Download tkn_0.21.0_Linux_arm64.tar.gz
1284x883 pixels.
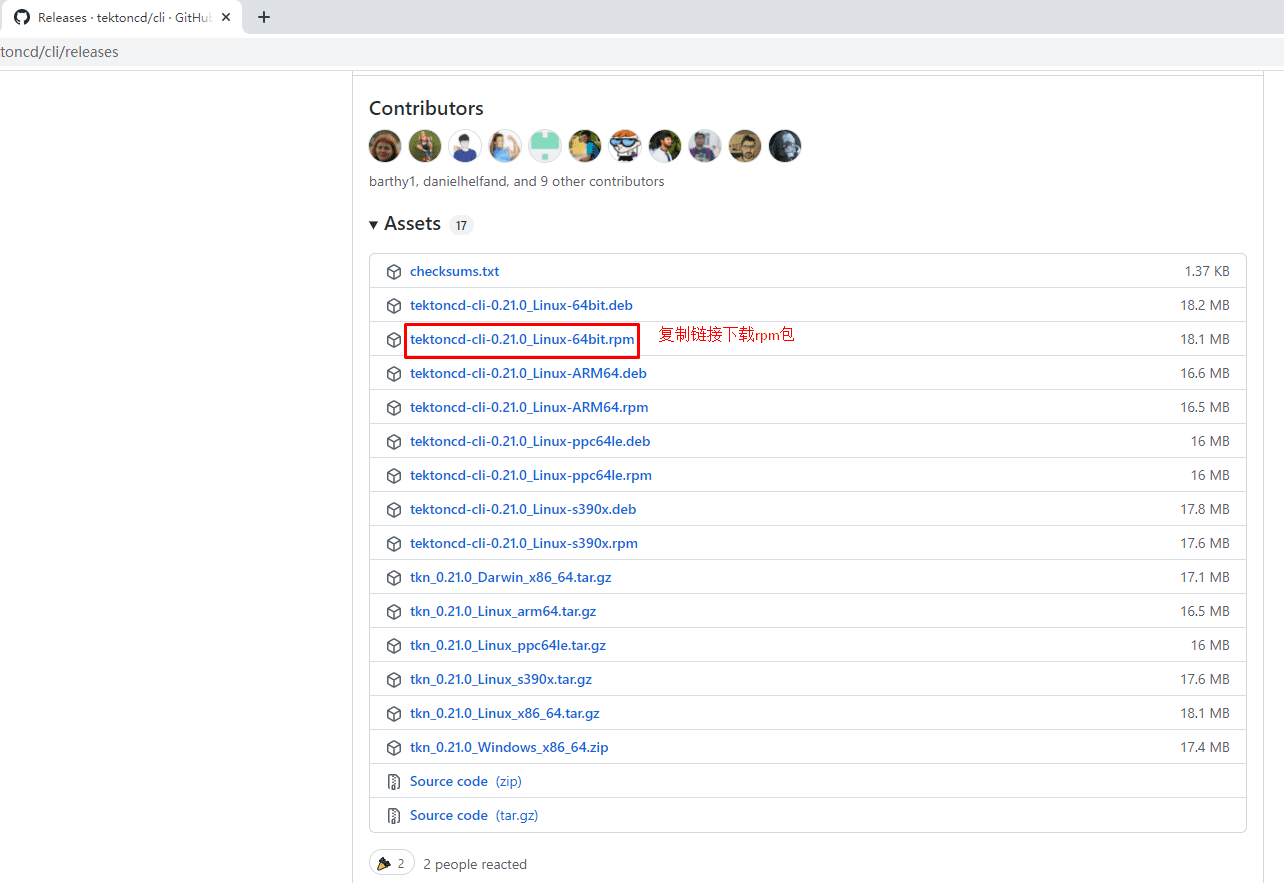[x=503, y=611]
